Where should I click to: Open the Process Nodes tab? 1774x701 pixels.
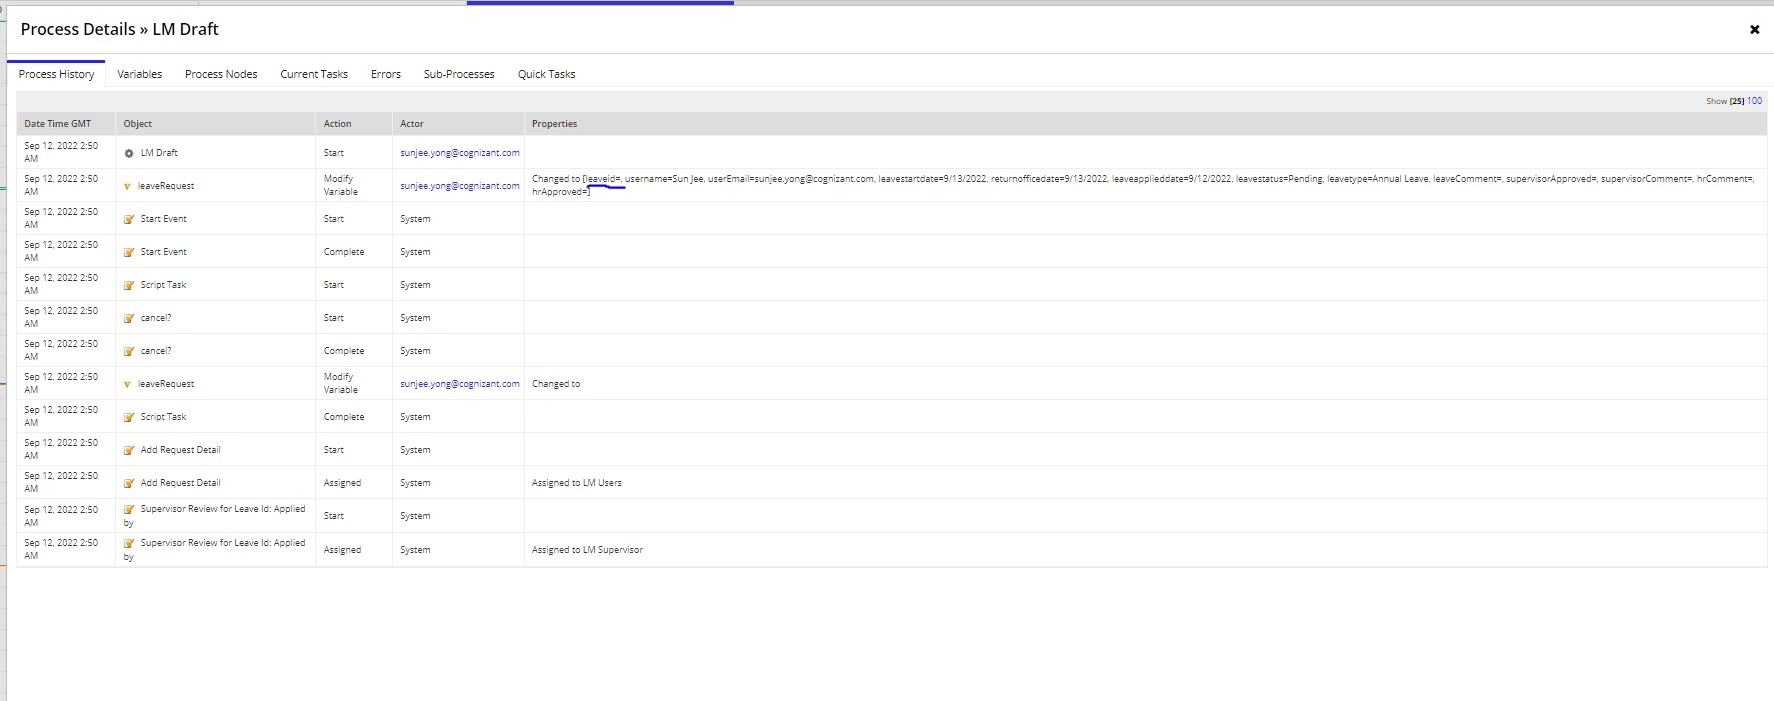[221, 74]
